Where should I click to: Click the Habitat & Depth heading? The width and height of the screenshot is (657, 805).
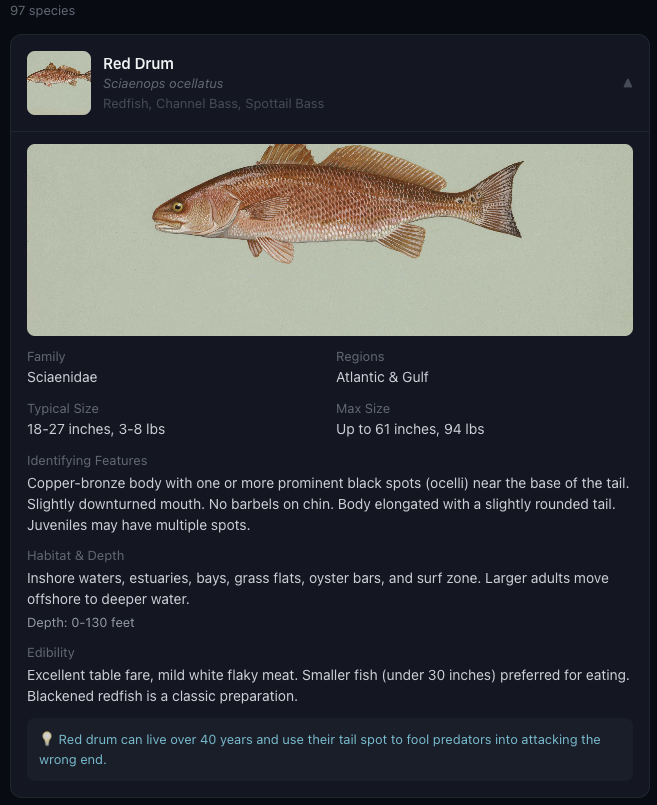coord(75,555)
